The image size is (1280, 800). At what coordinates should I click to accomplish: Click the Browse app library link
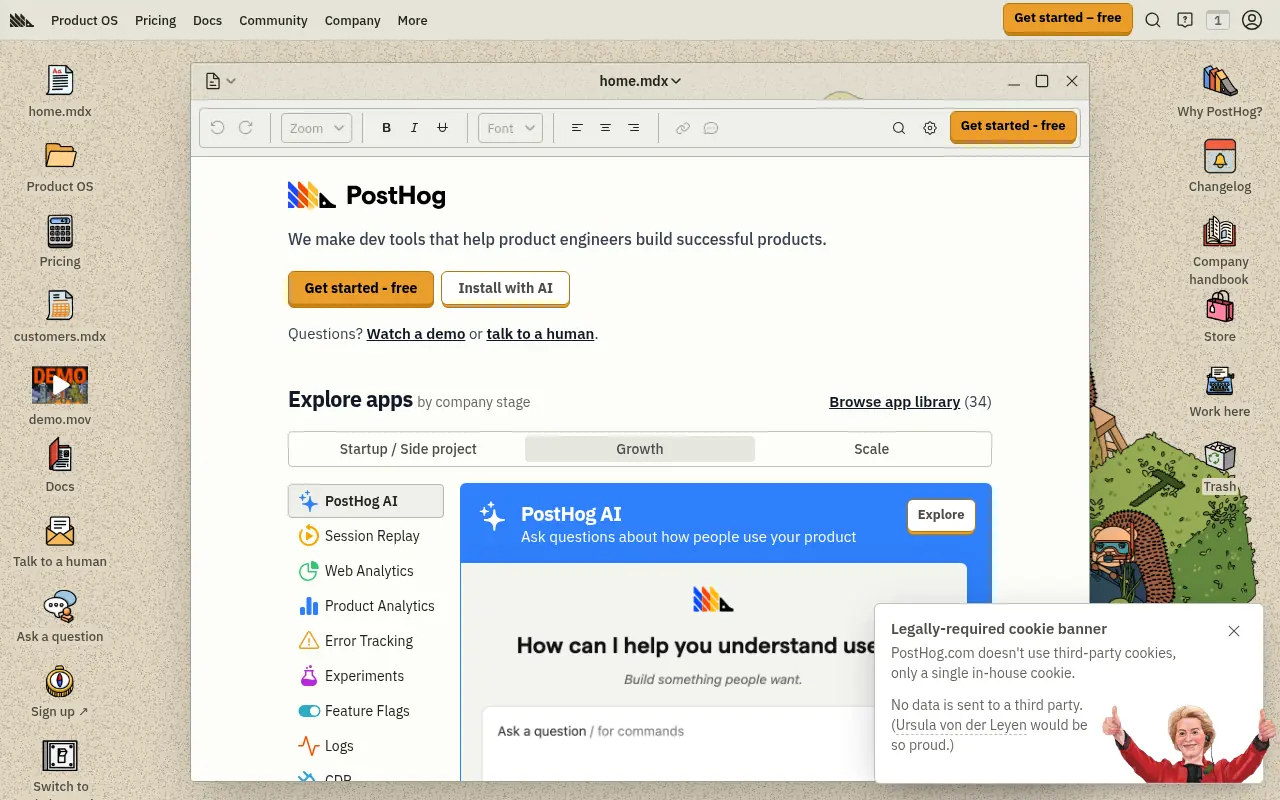894,402
